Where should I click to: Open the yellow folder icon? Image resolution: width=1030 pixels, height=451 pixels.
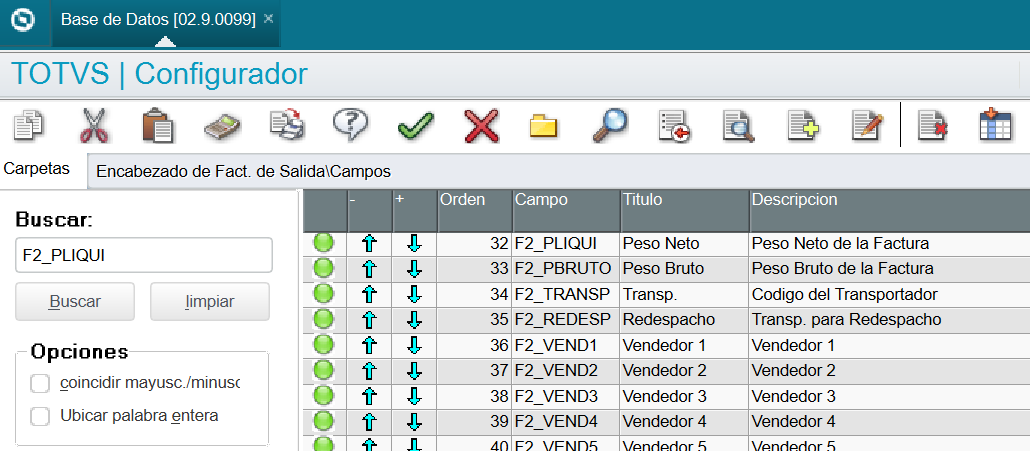(543, 126)
